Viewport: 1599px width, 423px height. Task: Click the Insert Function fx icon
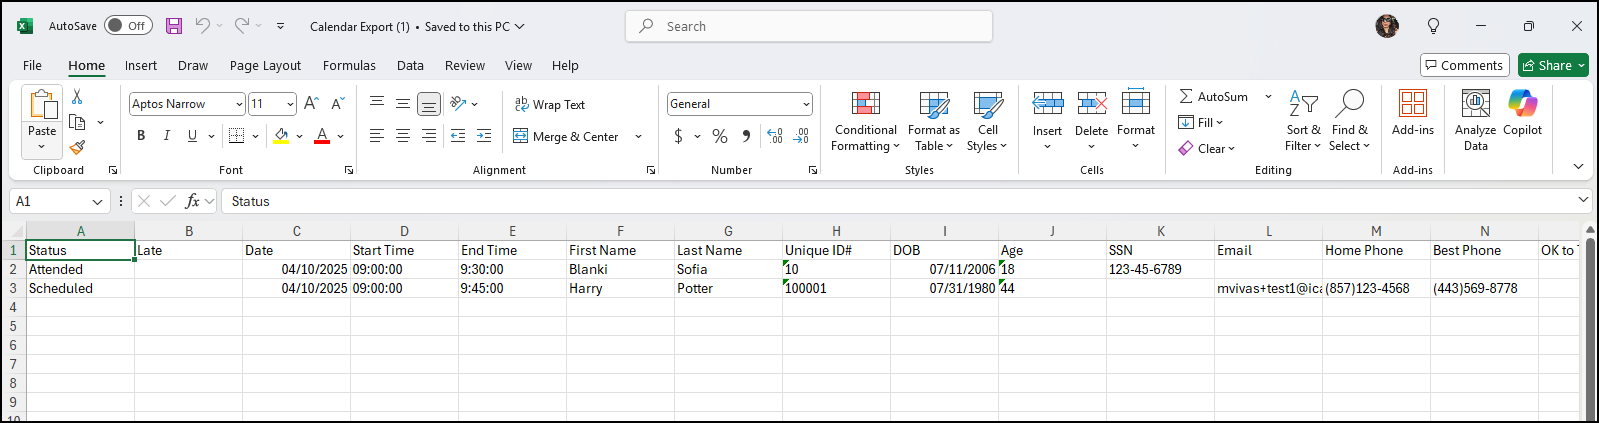[192, 201]
